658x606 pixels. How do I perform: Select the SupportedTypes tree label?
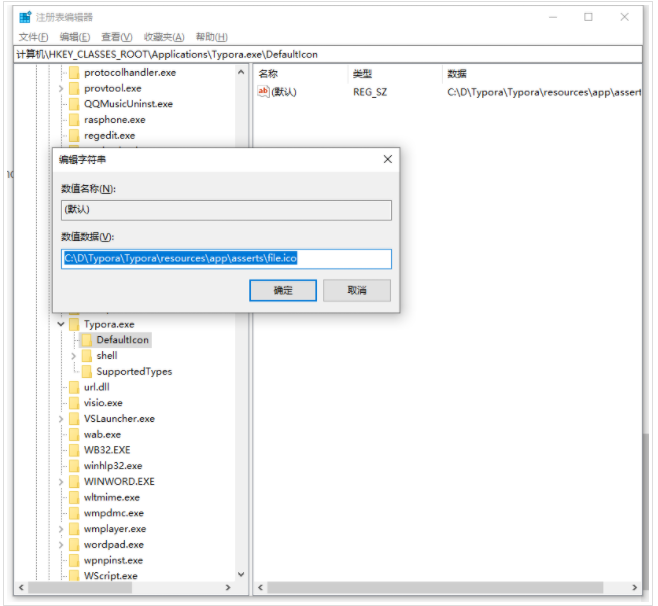134,371
